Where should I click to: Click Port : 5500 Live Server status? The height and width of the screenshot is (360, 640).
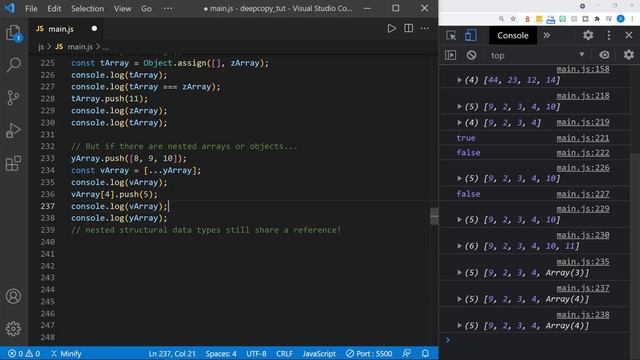[369, 353]
